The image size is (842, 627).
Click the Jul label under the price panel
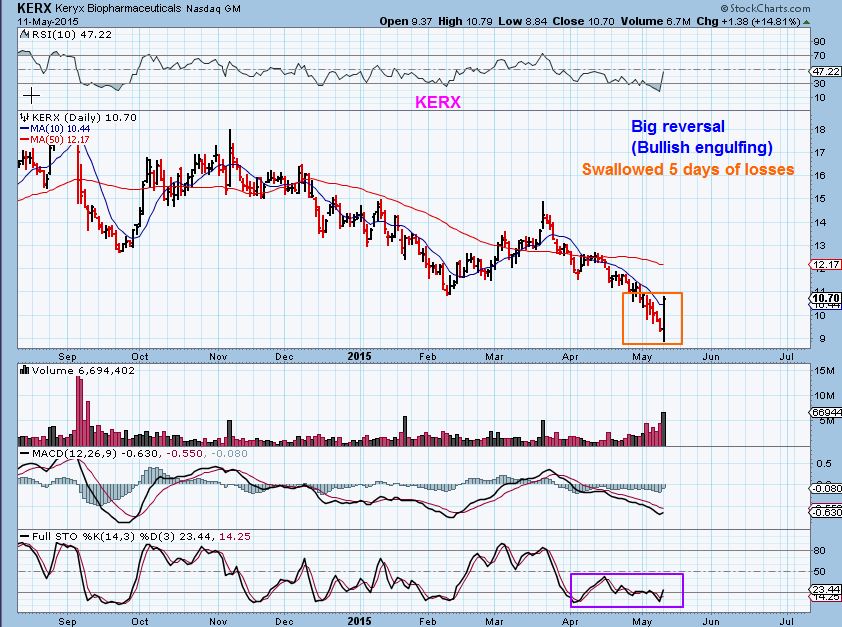click(x=787, y=356)
